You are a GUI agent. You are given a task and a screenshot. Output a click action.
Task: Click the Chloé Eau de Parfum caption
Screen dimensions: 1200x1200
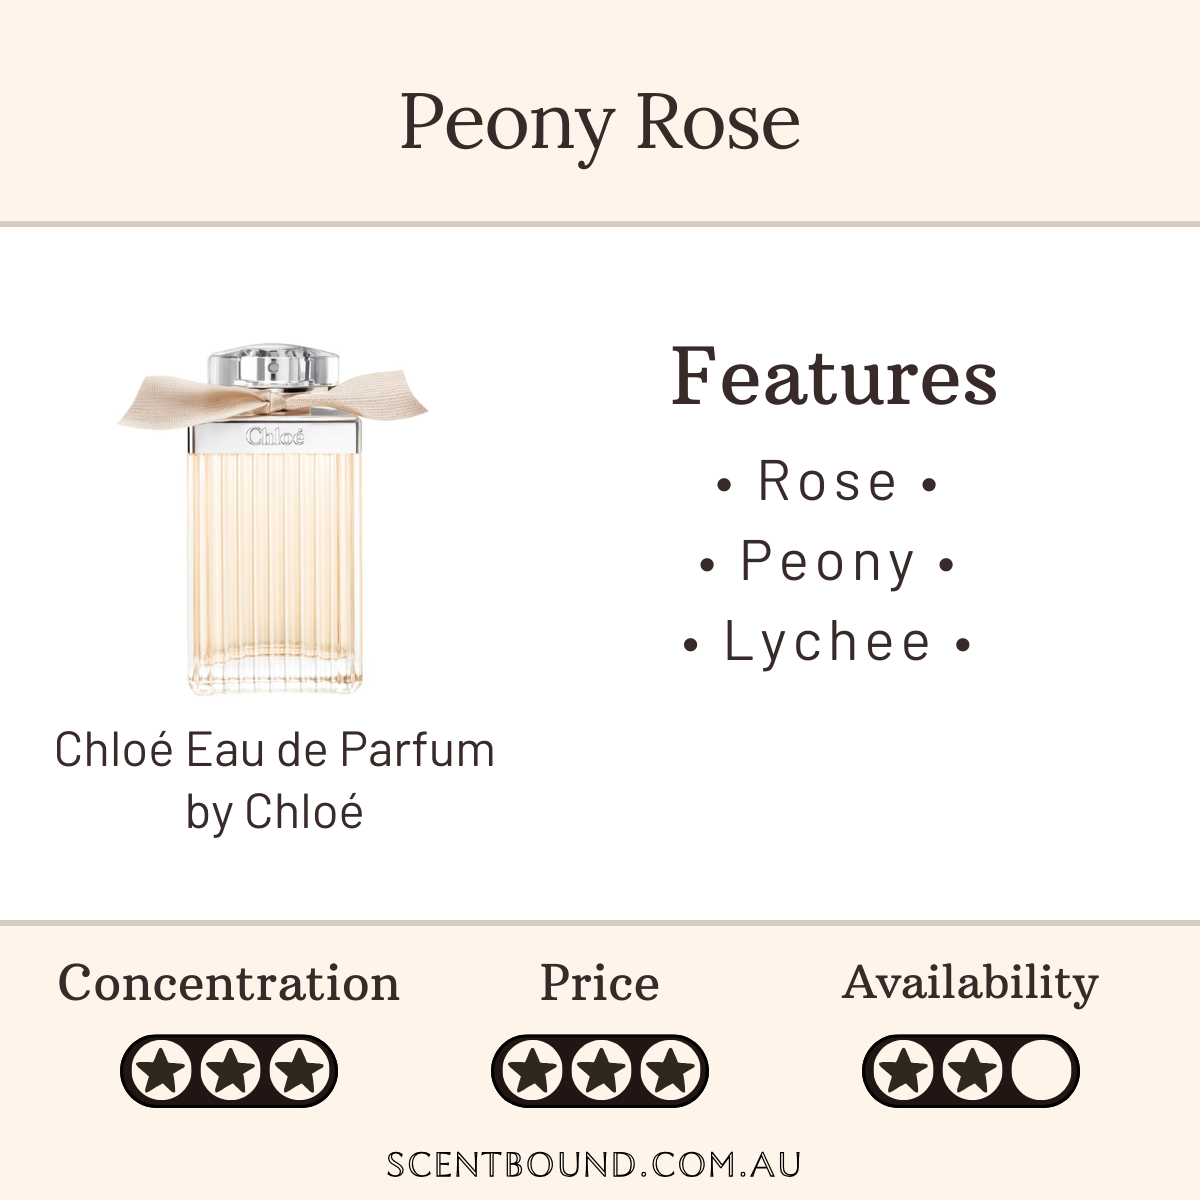point(274,780)
